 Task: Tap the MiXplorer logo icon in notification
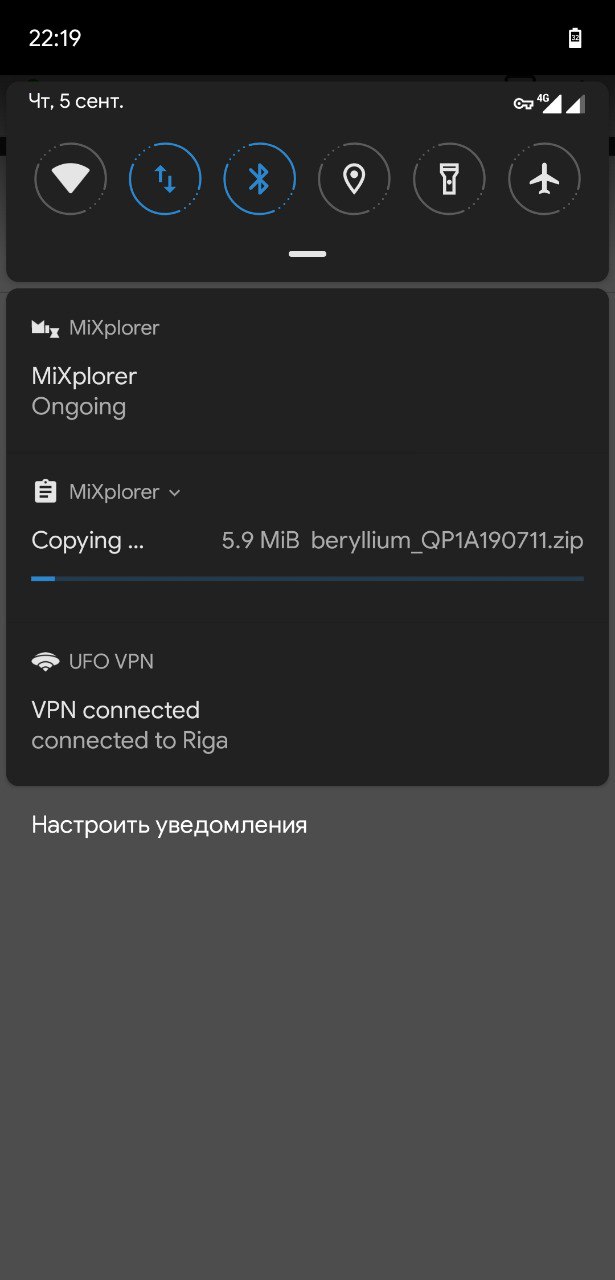click(45, 328)
